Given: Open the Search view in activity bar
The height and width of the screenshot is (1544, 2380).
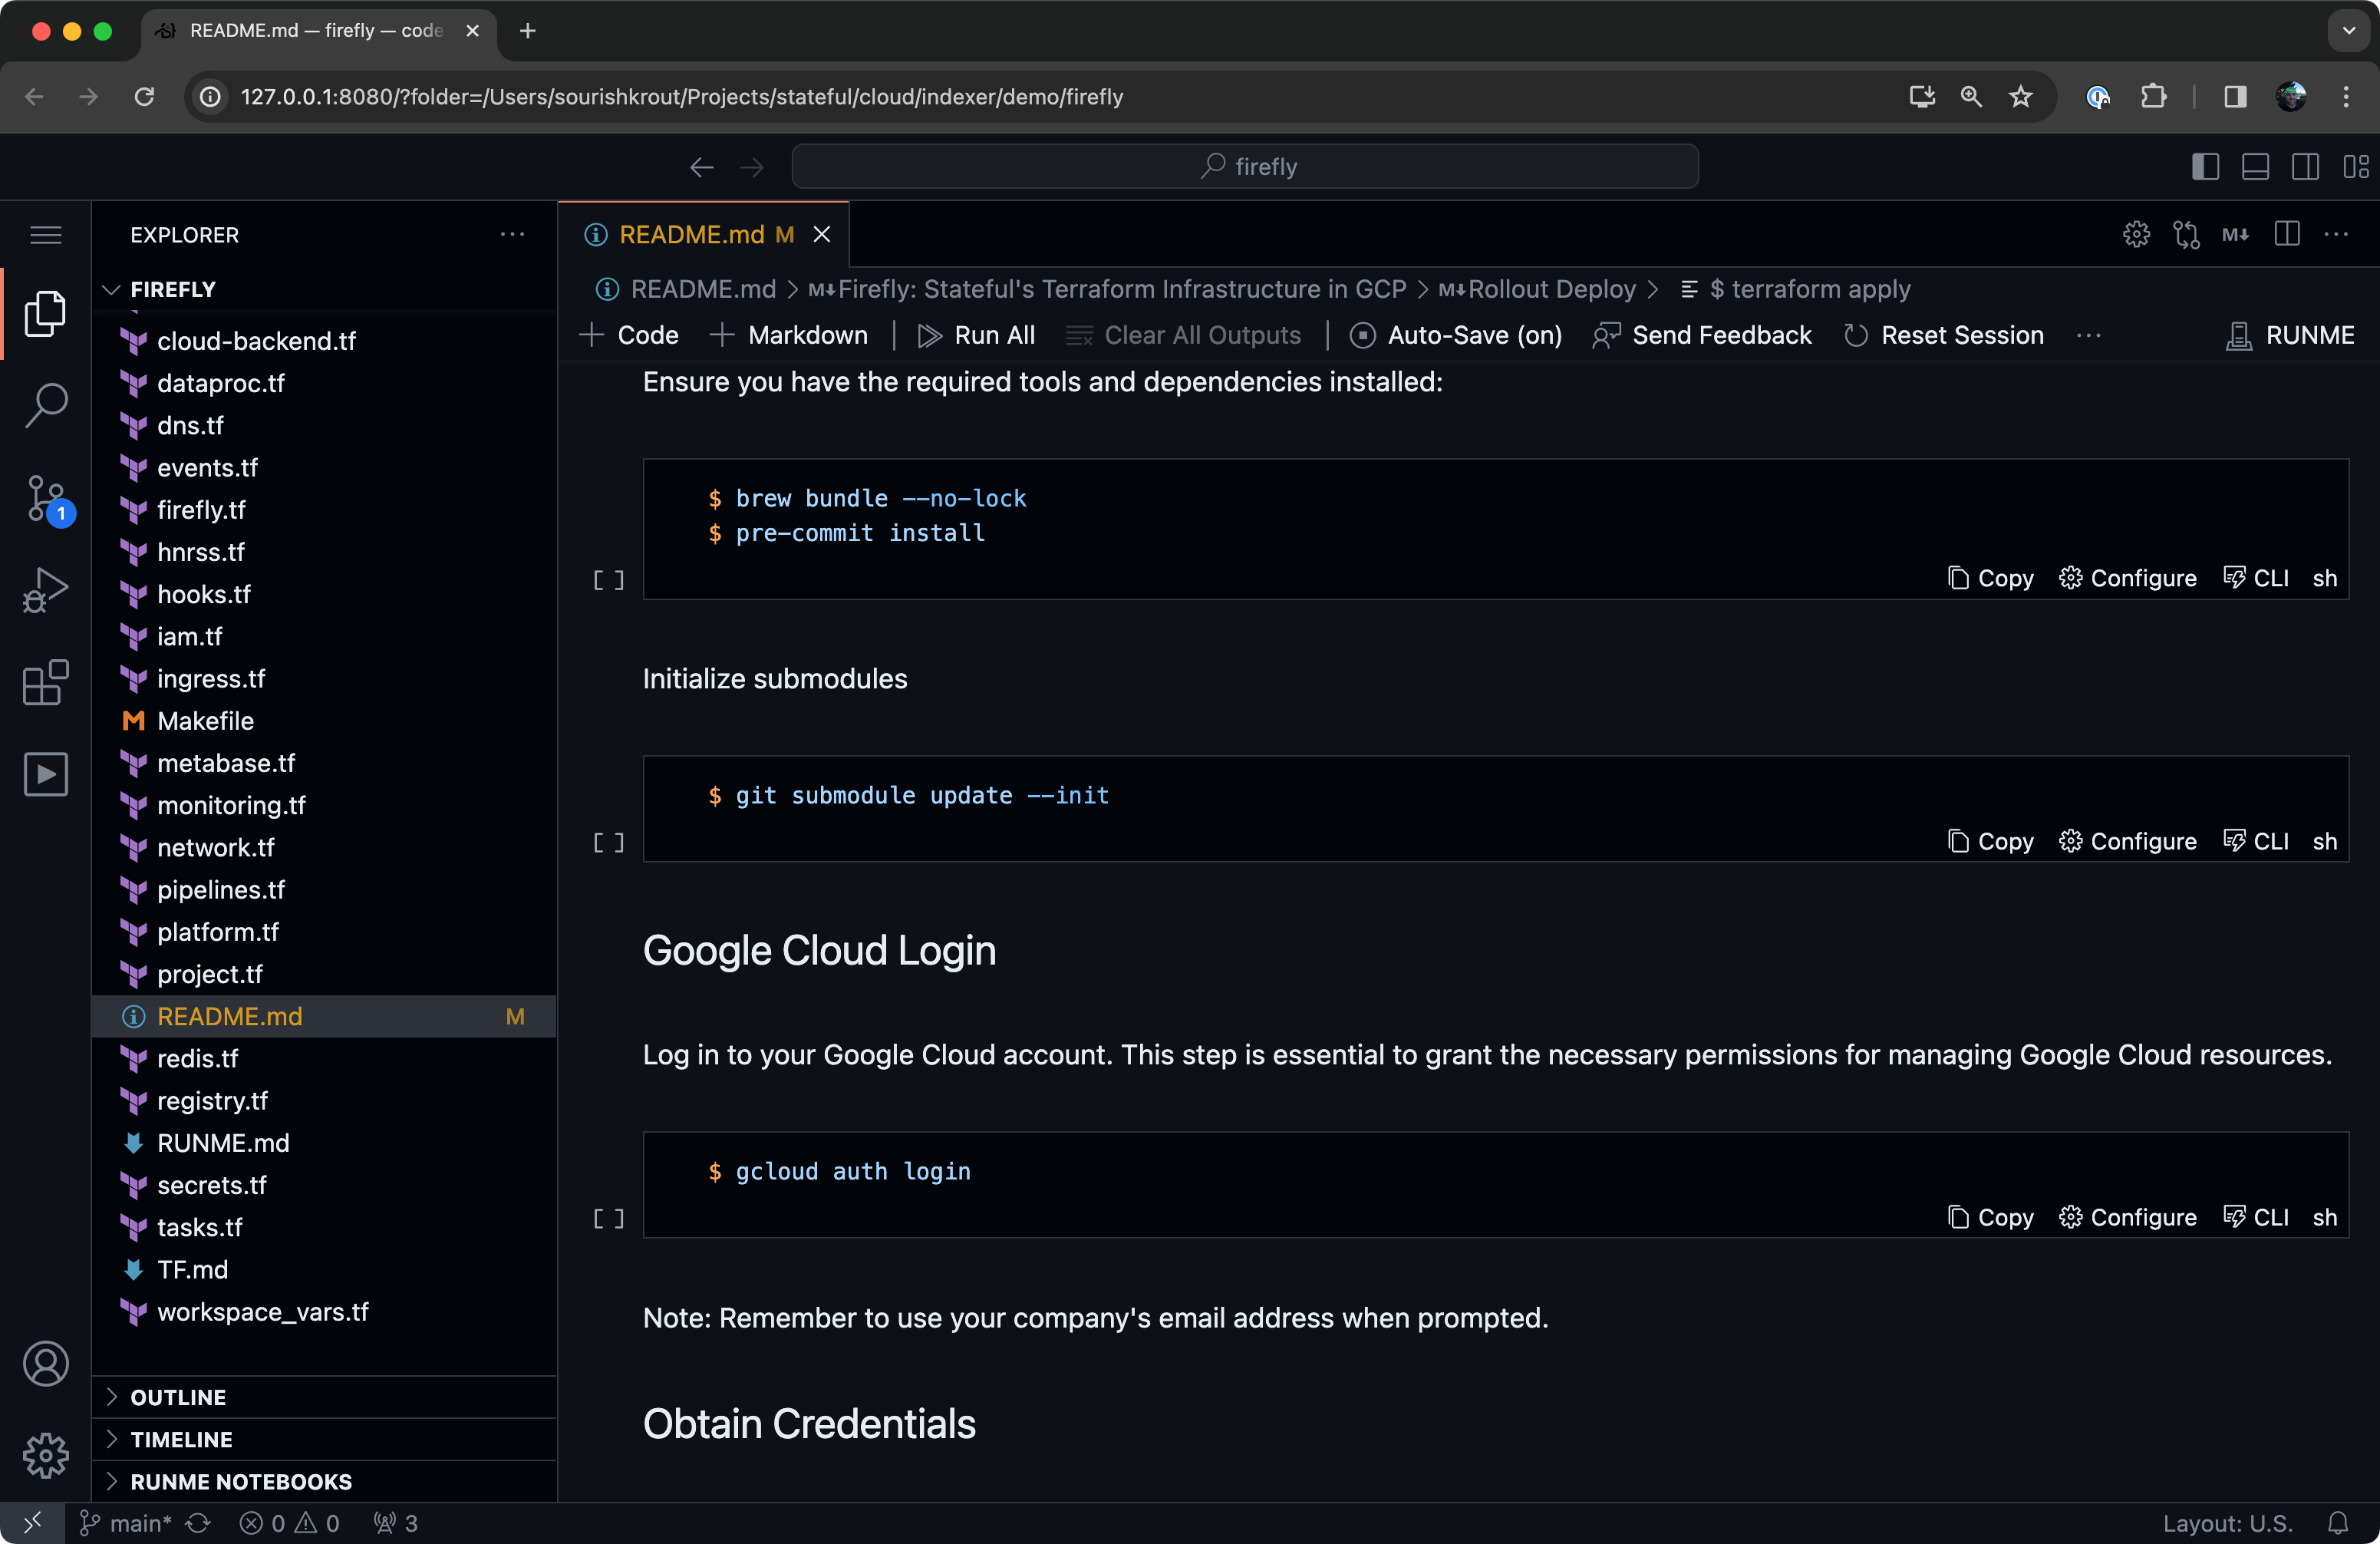Looking at the screenshot, I should (x=46, y=405).
